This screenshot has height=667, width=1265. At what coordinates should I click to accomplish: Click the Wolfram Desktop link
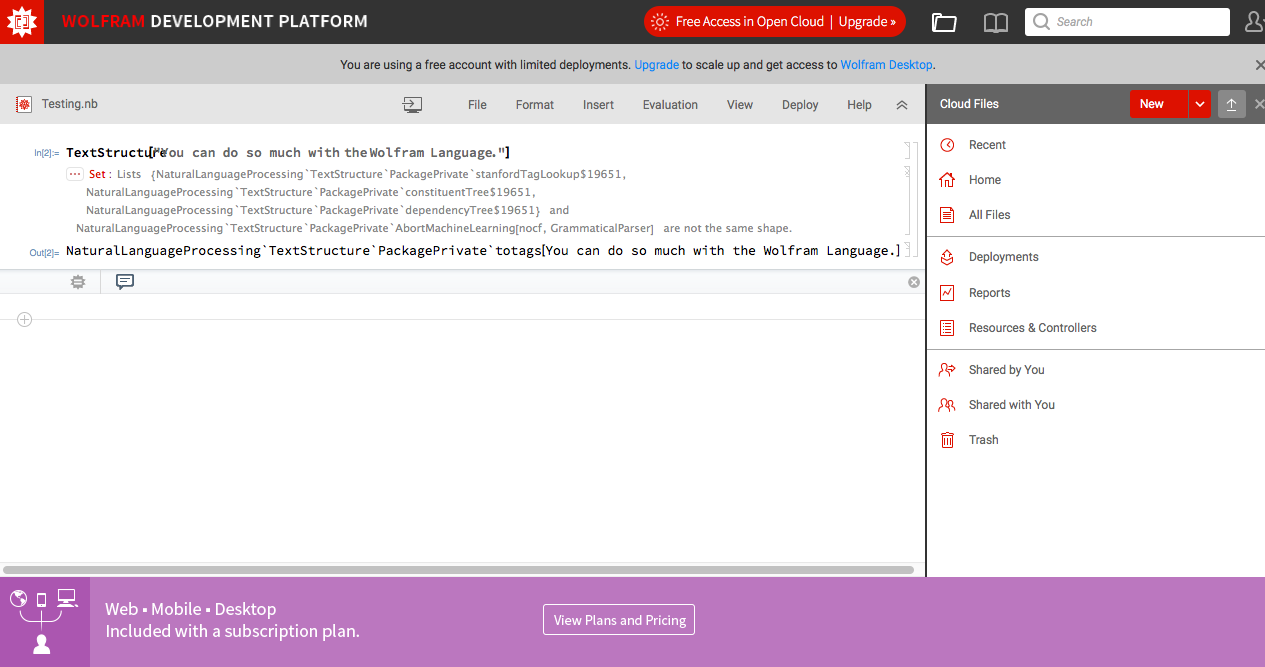887,65
